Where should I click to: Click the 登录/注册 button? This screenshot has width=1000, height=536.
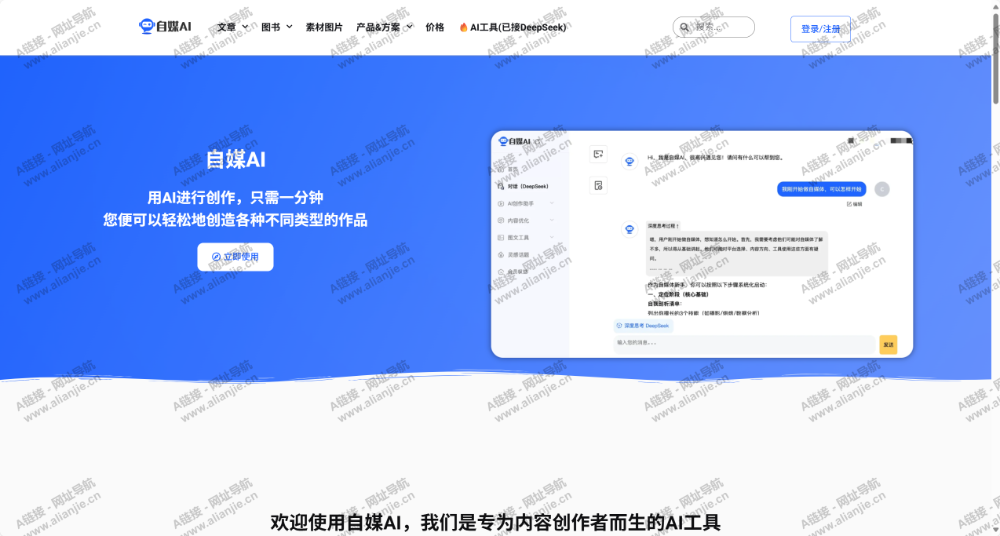coord(820,29)
